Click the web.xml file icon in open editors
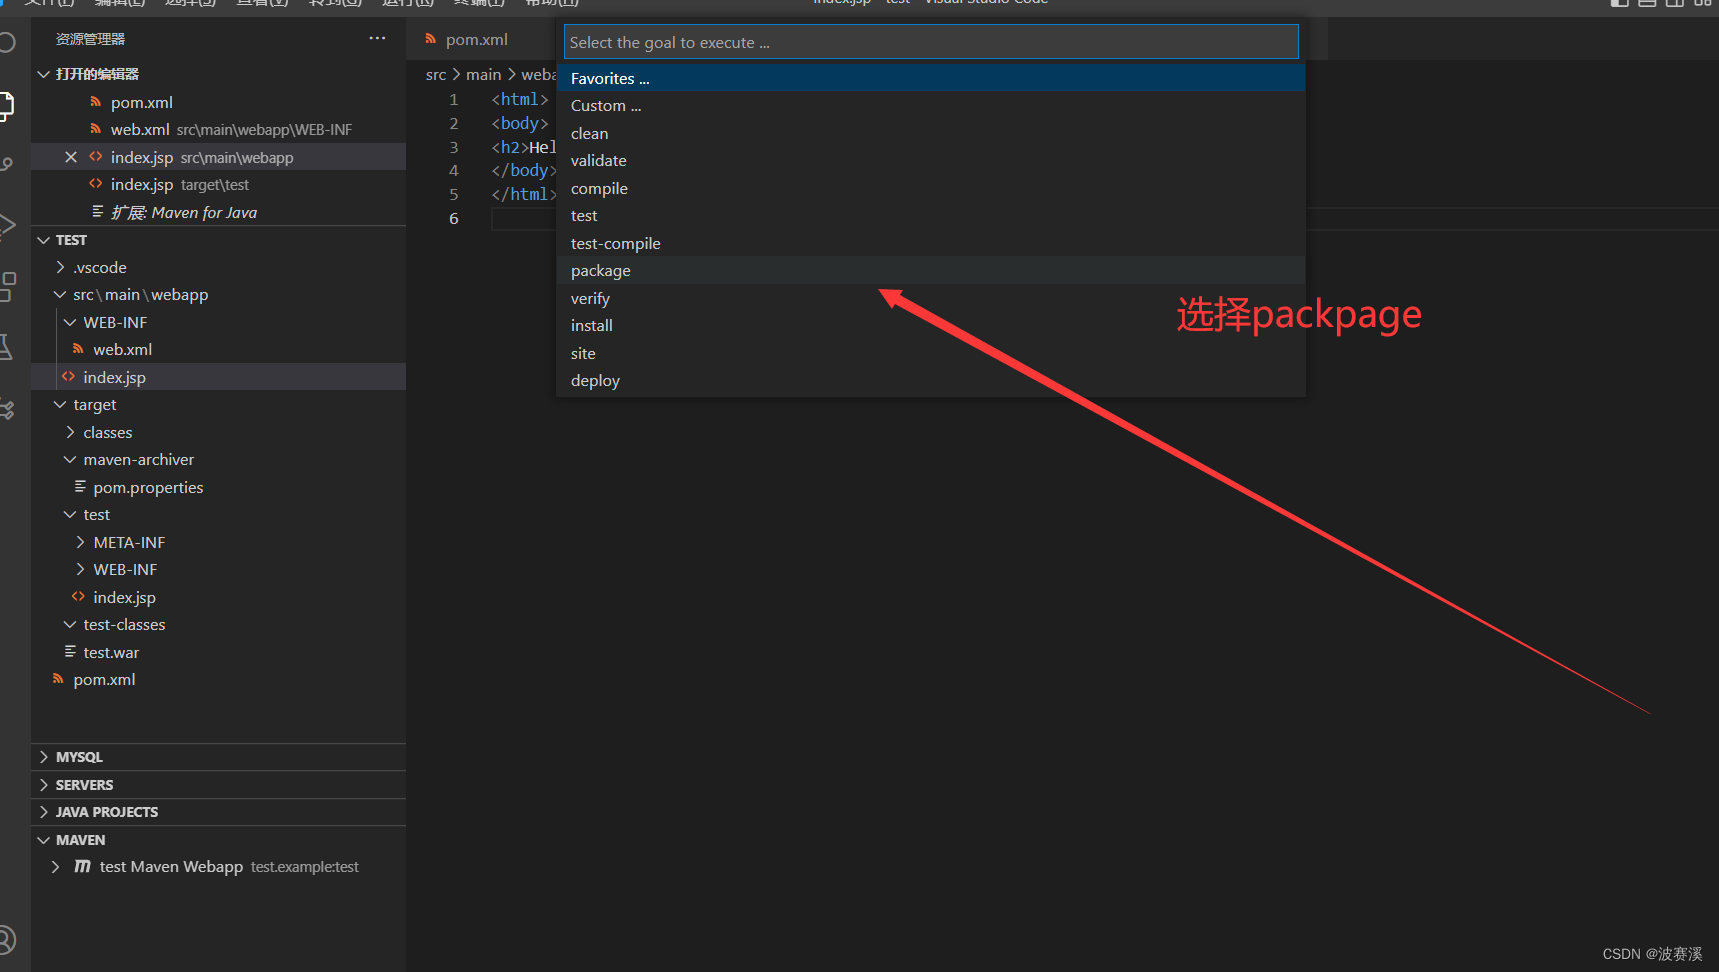The width and height of the screenshot is (1719, 972). (96, 129)
